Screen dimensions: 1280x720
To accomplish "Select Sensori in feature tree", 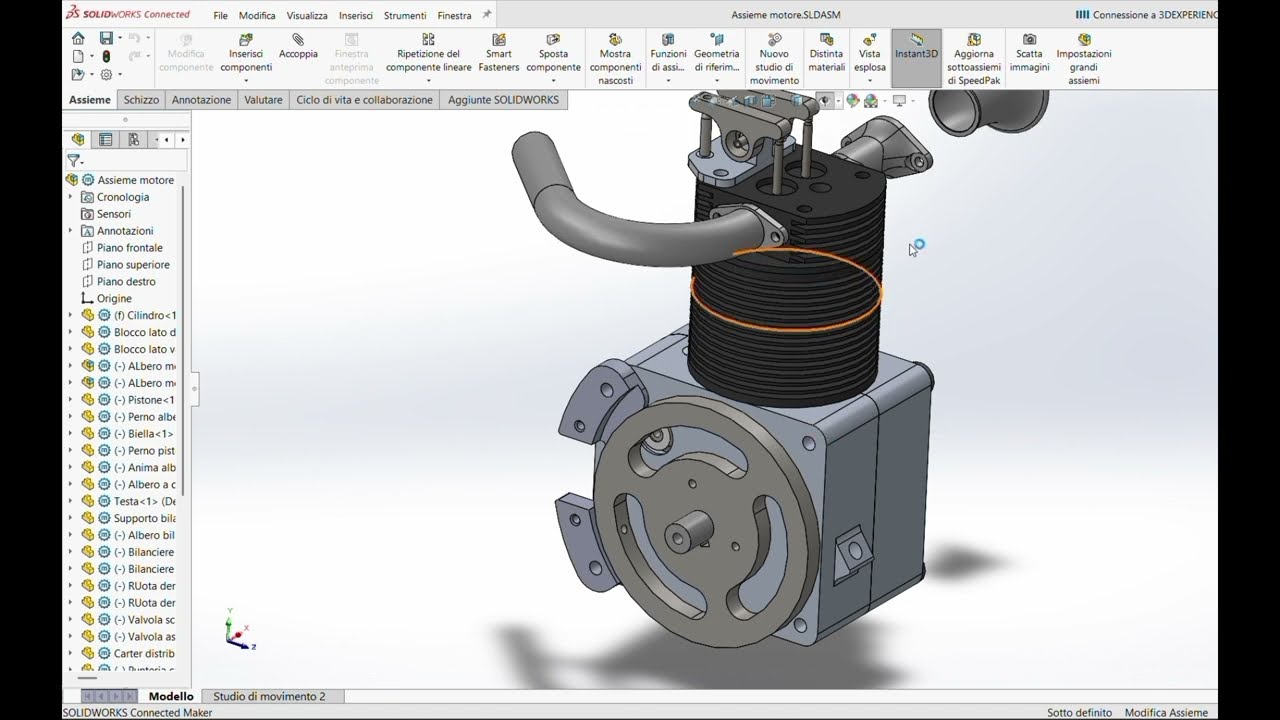I will click(x=113, y=214).
